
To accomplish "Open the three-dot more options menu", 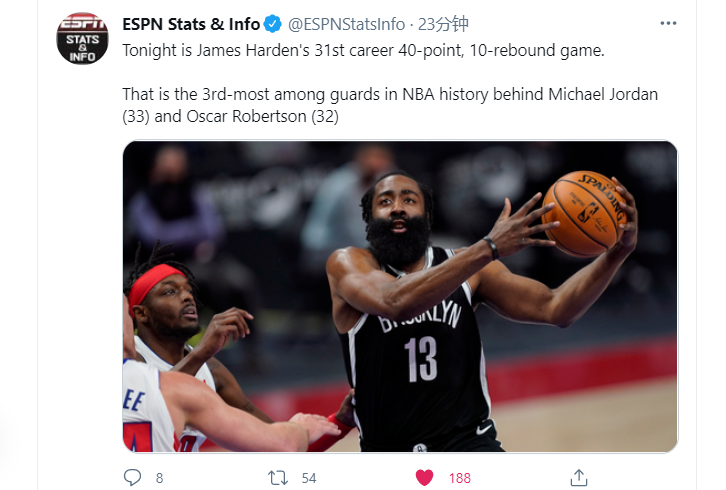I will pyautogui.click(x=668, y=23).
